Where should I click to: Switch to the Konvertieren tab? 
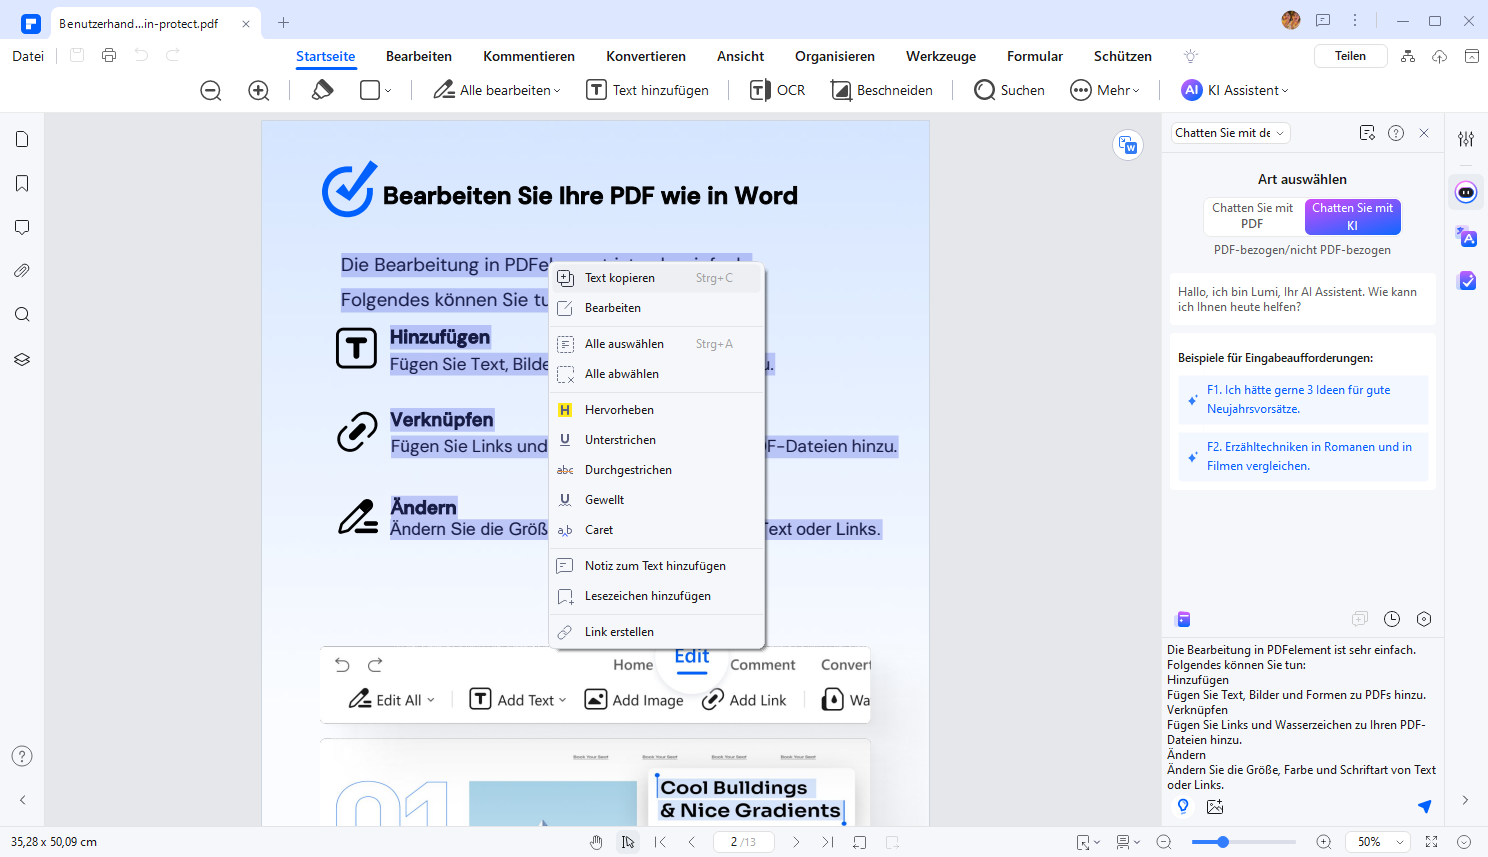pos(646,56)
